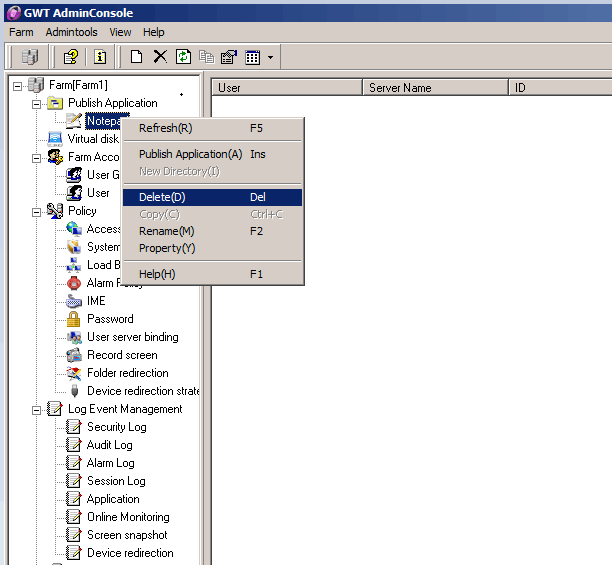612x565 pixels.
Task: Click the Password padlock icon in tree
Action: pyautogui.click(x=73, y=319)
